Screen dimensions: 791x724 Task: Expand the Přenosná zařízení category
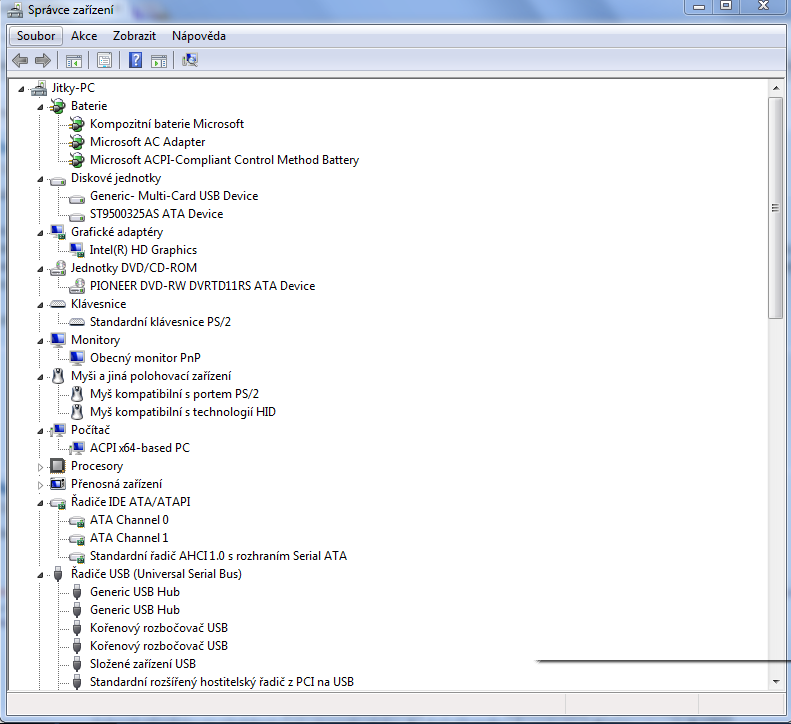coord(40,485)
